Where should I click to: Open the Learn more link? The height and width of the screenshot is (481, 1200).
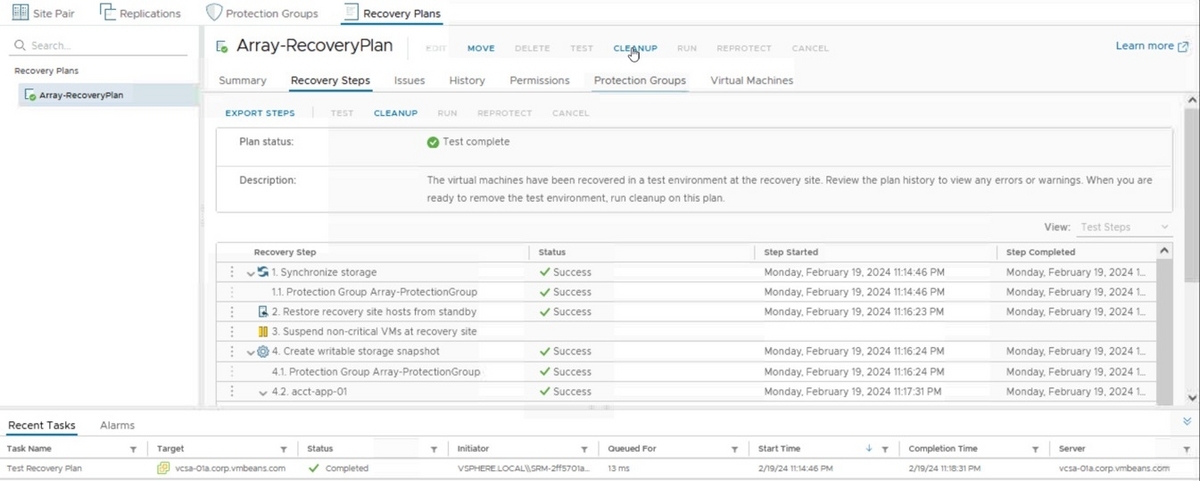pyautogui.click(x=1151, y=46)
